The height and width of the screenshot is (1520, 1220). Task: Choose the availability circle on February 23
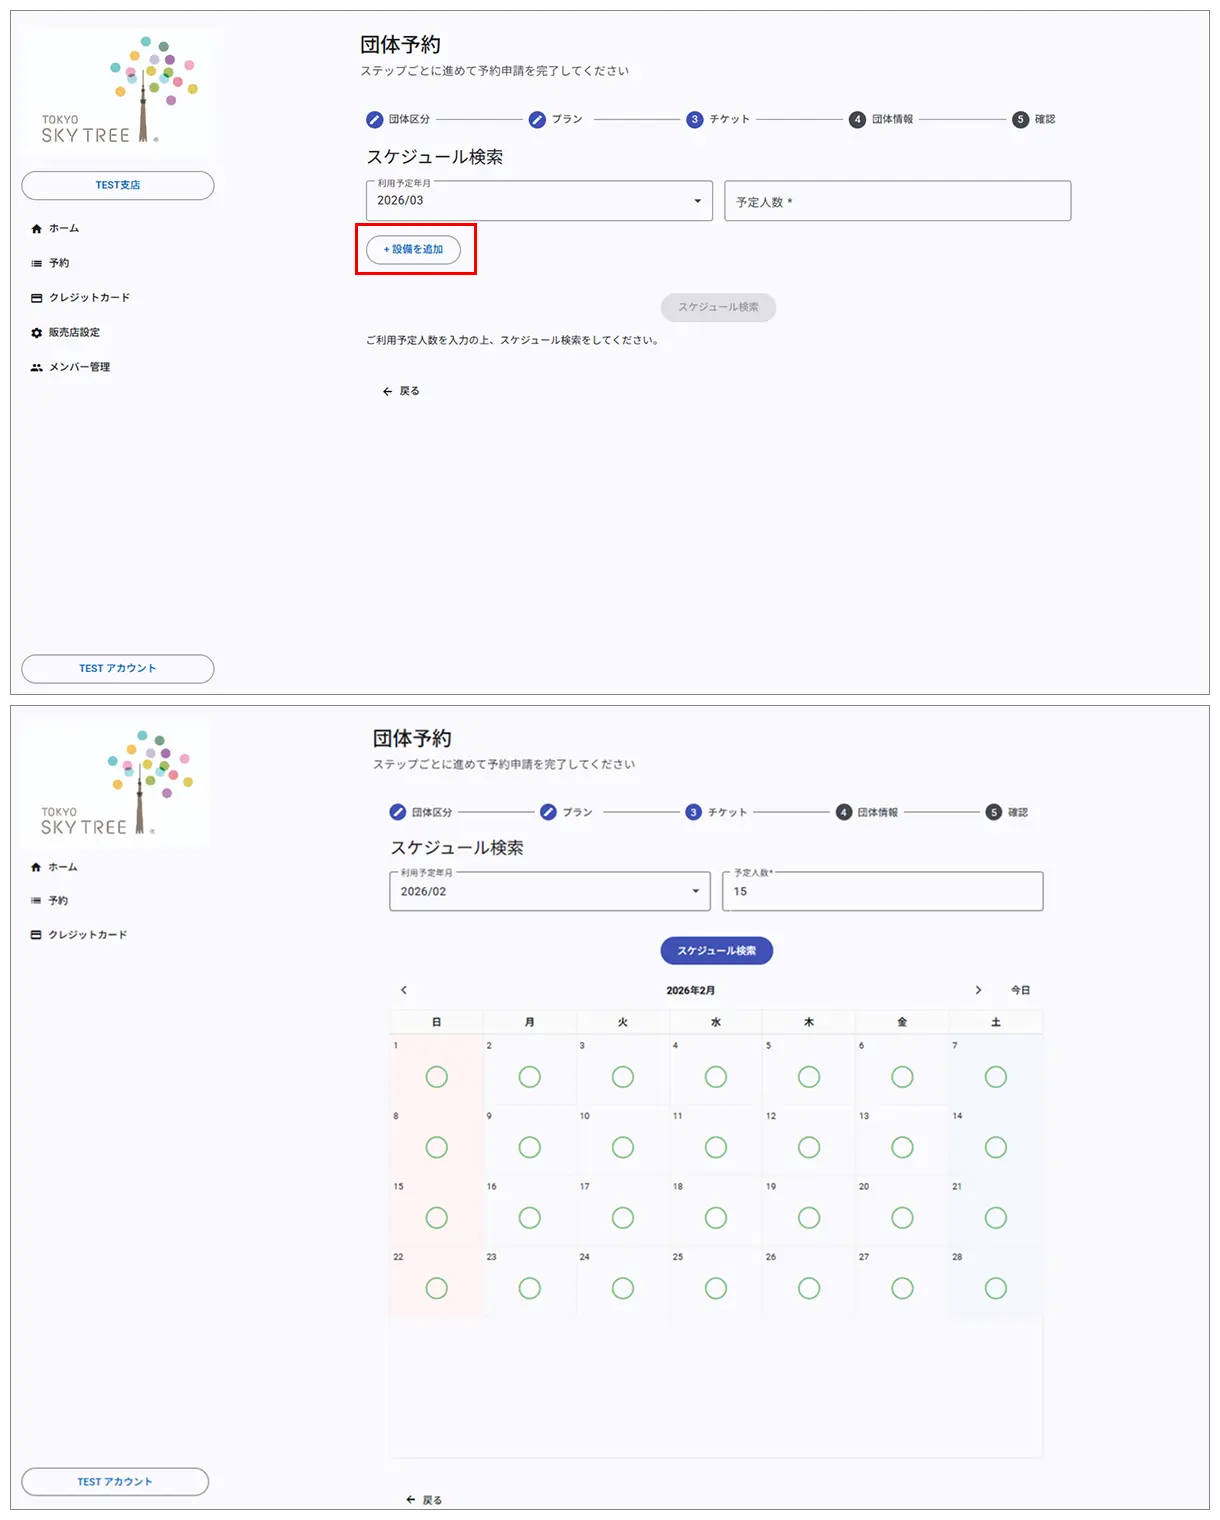tap(530, 1289)
